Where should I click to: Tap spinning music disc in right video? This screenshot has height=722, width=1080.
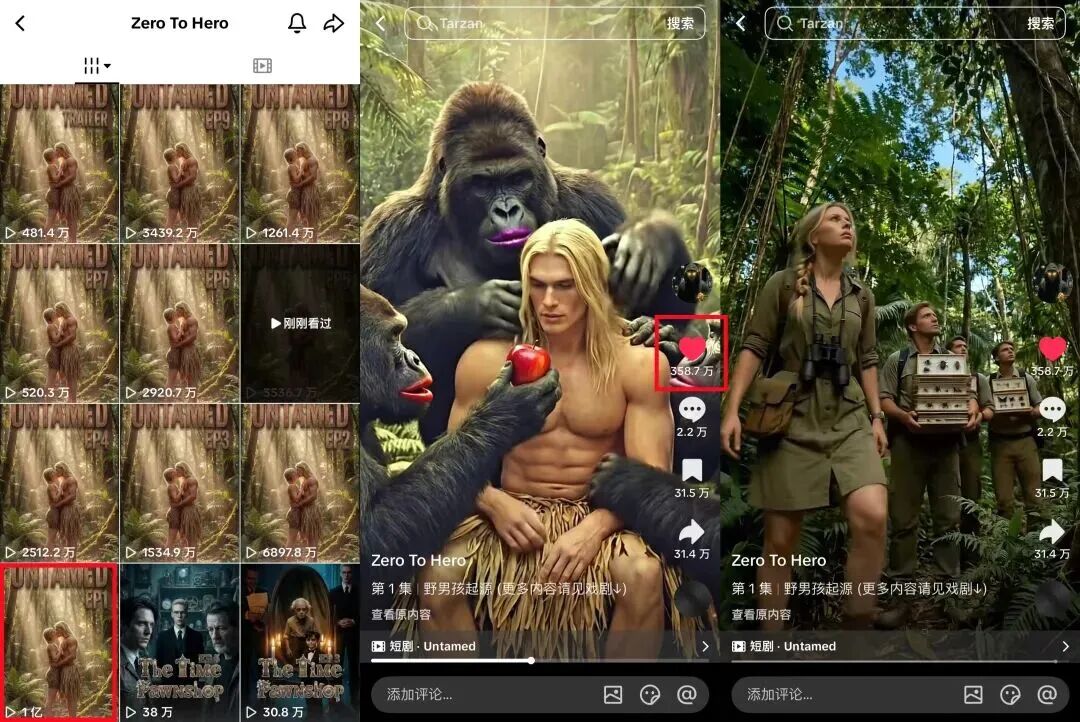tap(1054, 598)
